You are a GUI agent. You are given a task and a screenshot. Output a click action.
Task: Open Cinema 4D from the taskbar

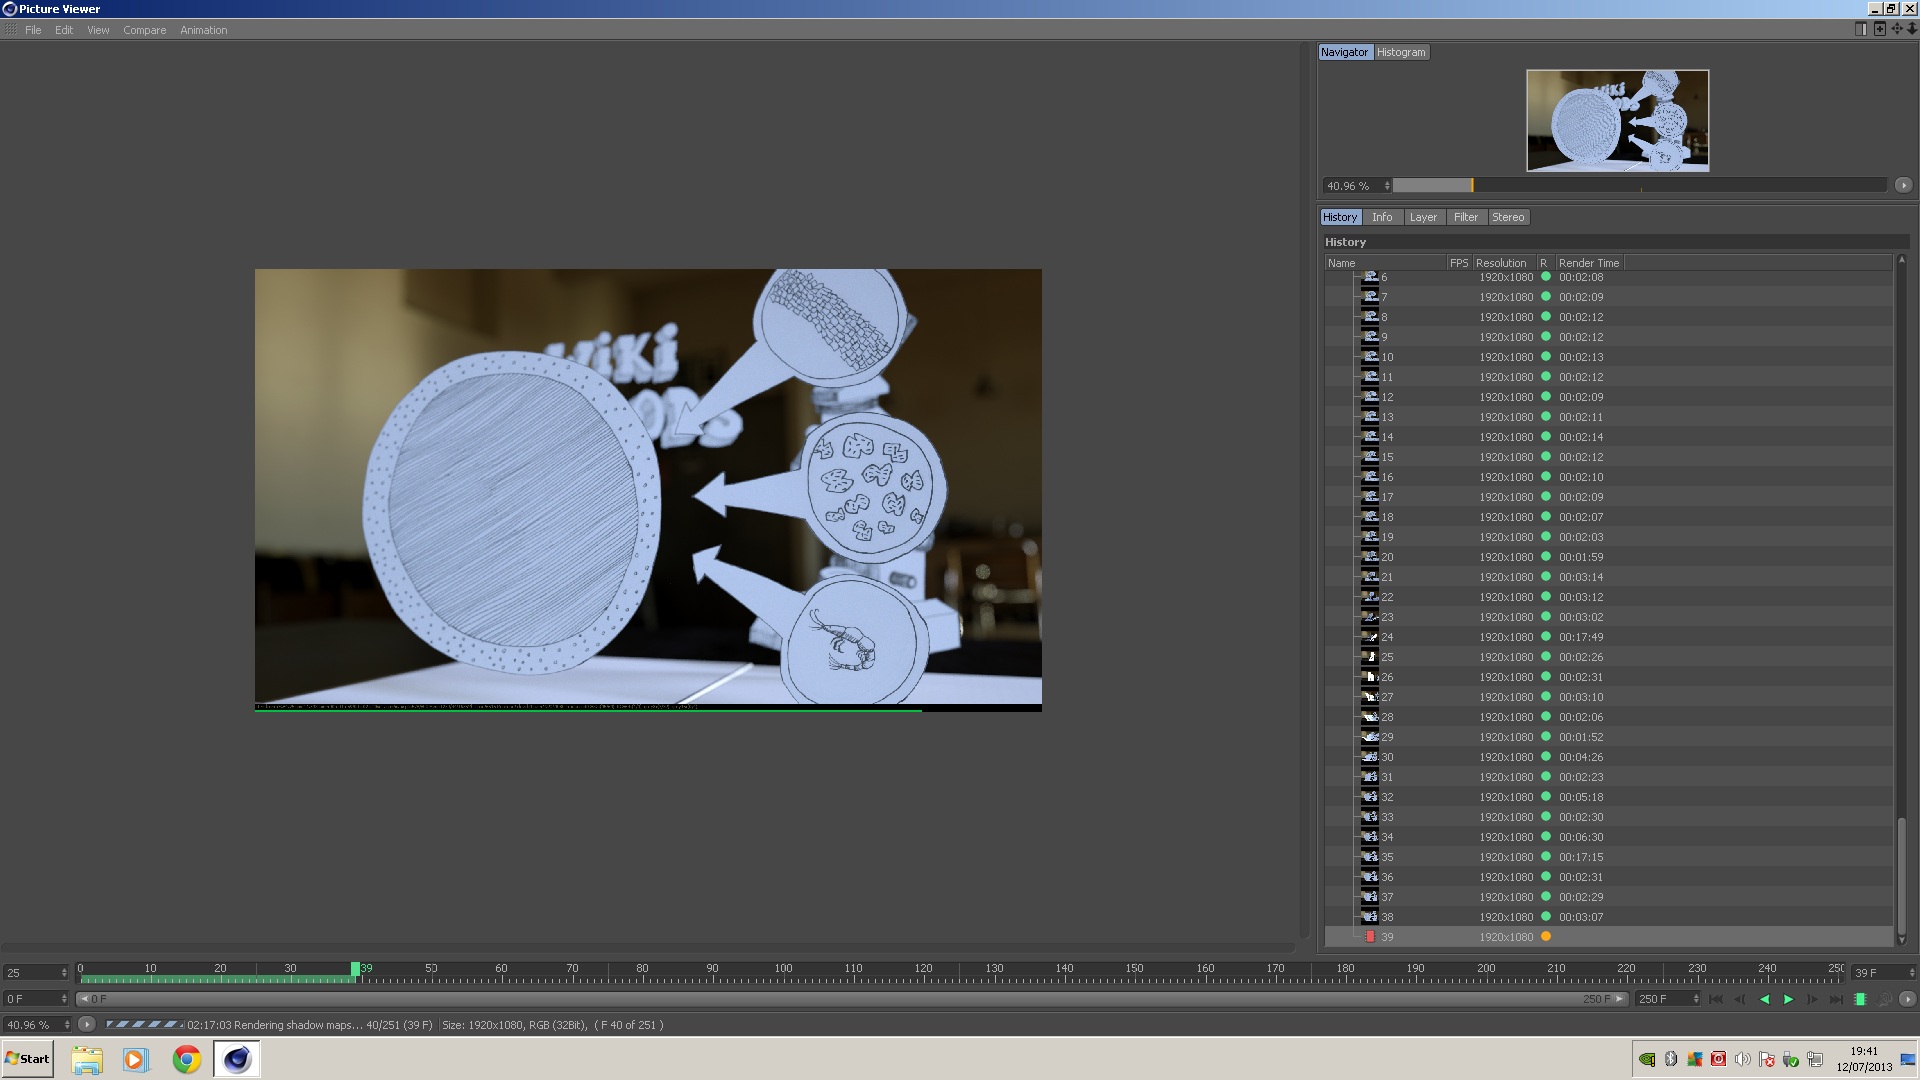237,1059
